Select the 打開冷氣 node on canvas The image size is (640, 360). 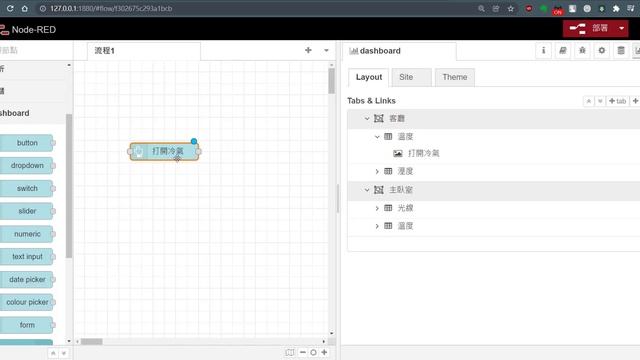coord(164,151)
